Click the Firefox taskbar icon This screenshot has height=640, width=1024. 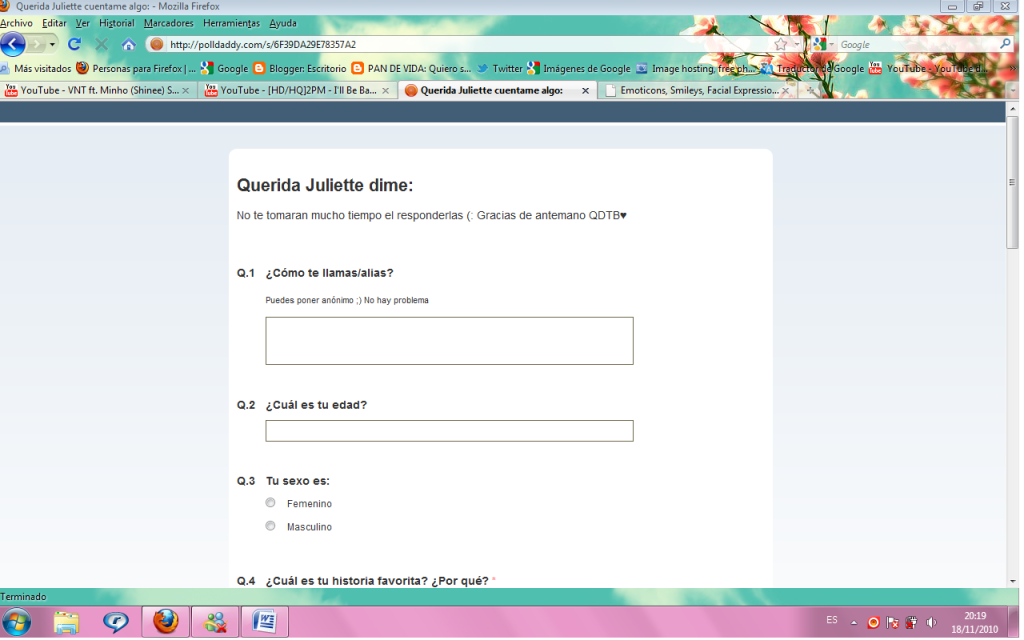[166, 622]
